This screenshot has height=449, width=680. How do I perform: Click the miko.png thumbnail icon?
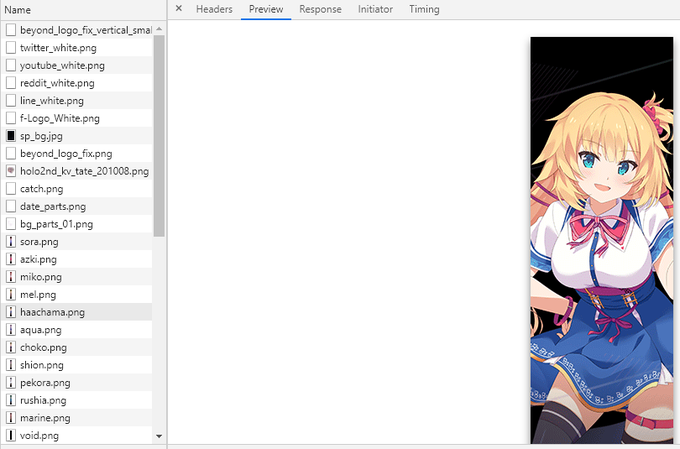click(x=11, y=277)
